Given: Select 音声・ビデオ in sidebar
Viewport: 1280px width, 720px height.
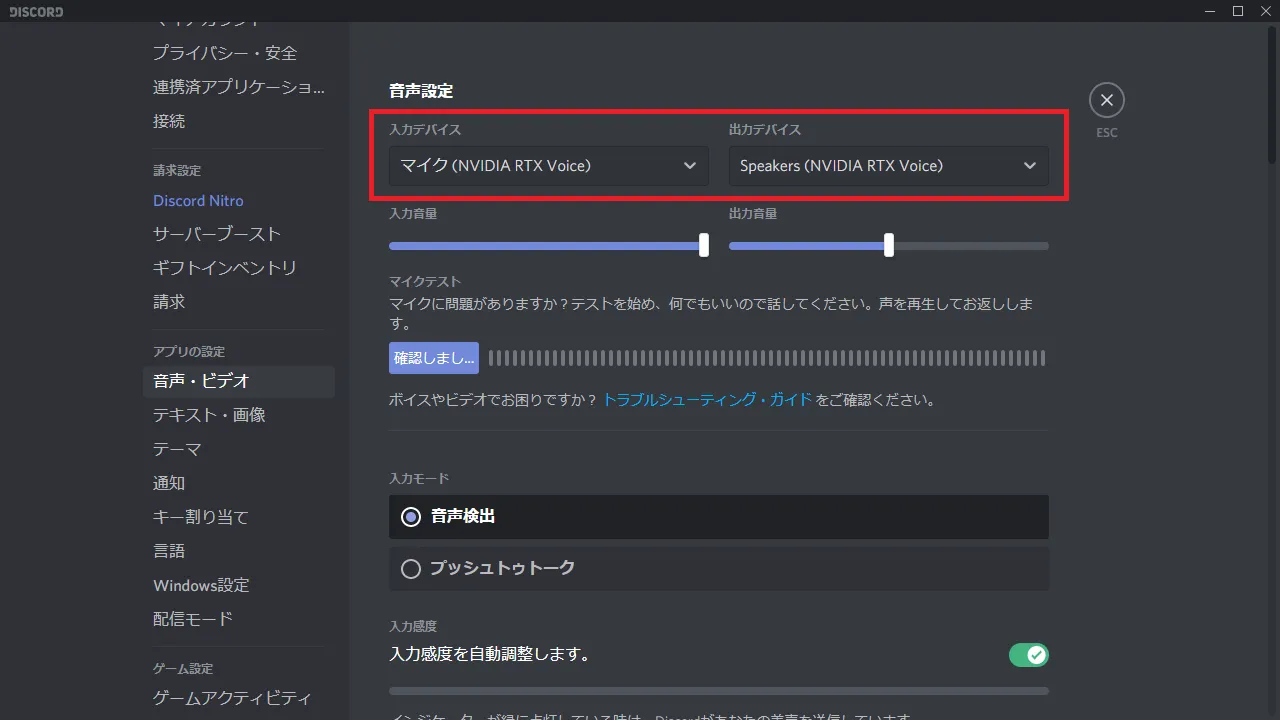Looking at the screenshot, I should tap(238, 381).
